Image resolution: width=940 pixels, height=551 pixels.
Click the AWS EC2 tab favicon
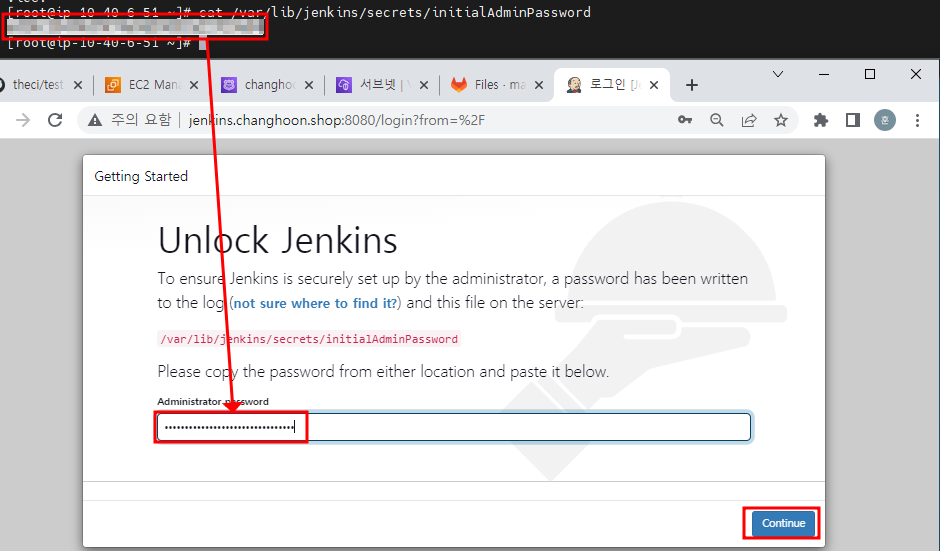tap(113, 85)
